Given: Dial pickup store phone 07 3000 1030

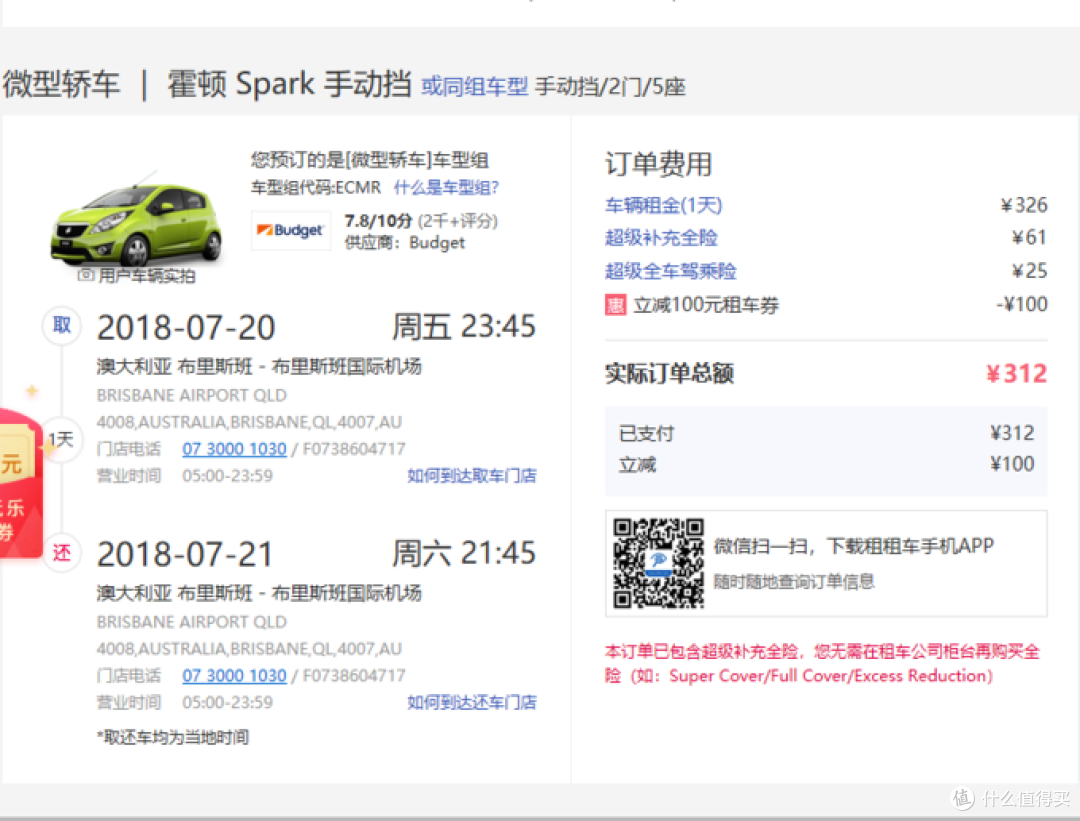Looking at the screenshot, I should point(234,449).
